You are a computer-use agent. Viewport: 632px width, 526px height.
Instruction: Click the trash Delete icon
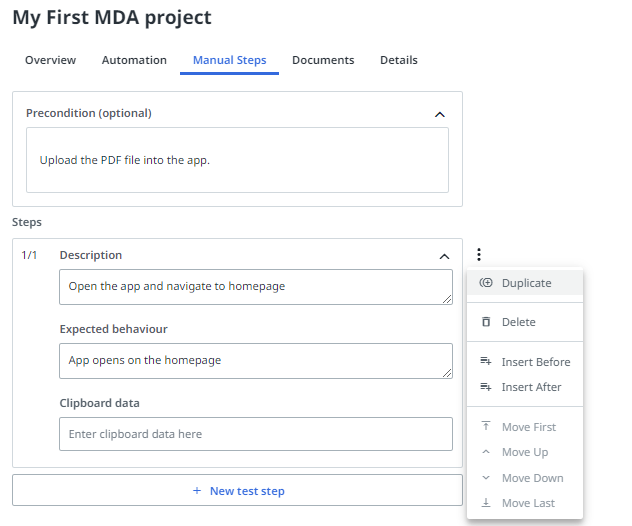[486, 322]
